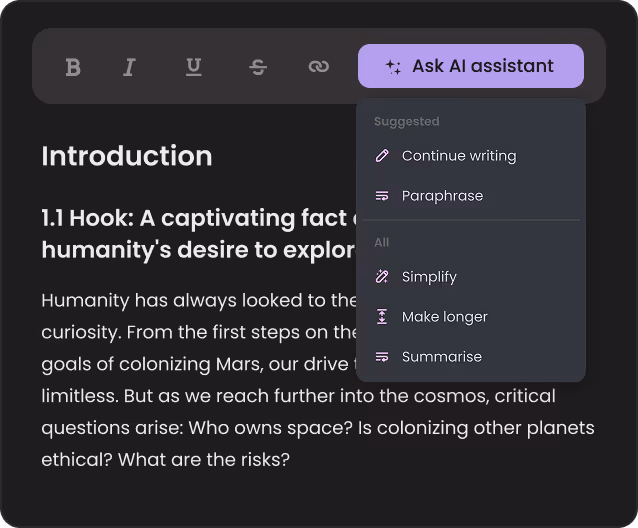Select Paraphrase in the AI menu

point(471,196)
